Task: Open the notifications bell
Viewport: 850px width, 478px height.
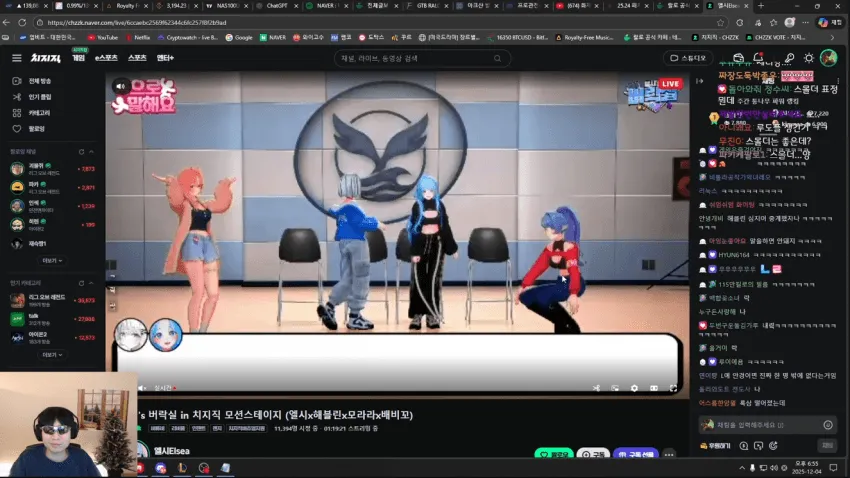Action: click(x=758, y=57)
